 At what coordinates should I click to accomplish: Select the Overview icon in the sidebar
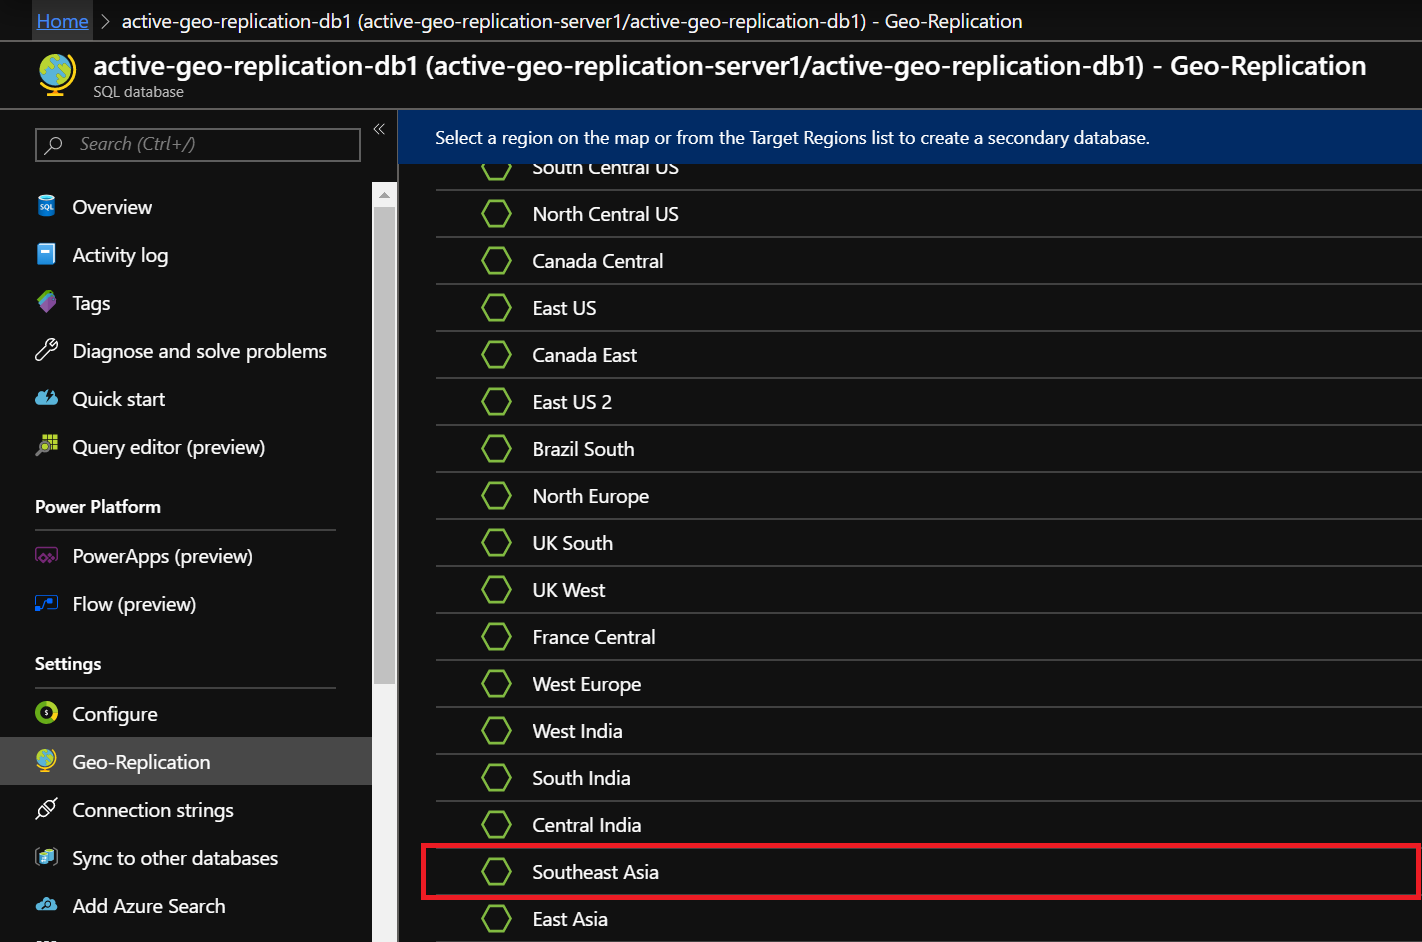click(46, 206)
